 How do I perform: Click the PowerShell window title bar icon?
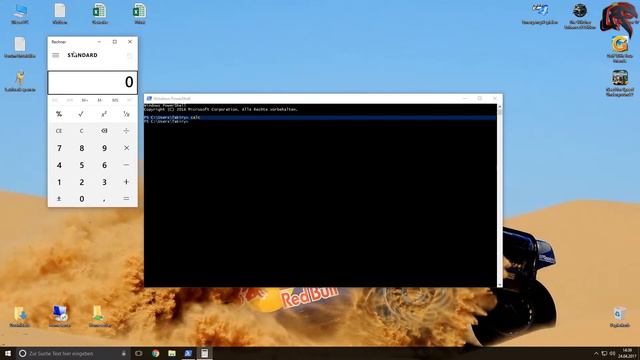(149, 98)
